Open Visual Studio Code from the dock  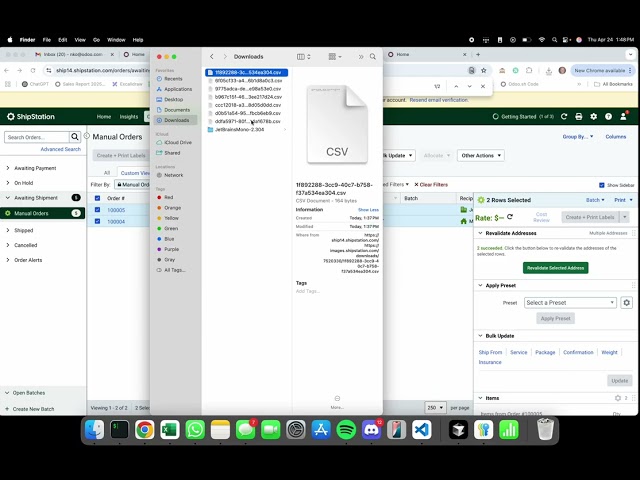point(422,430)
